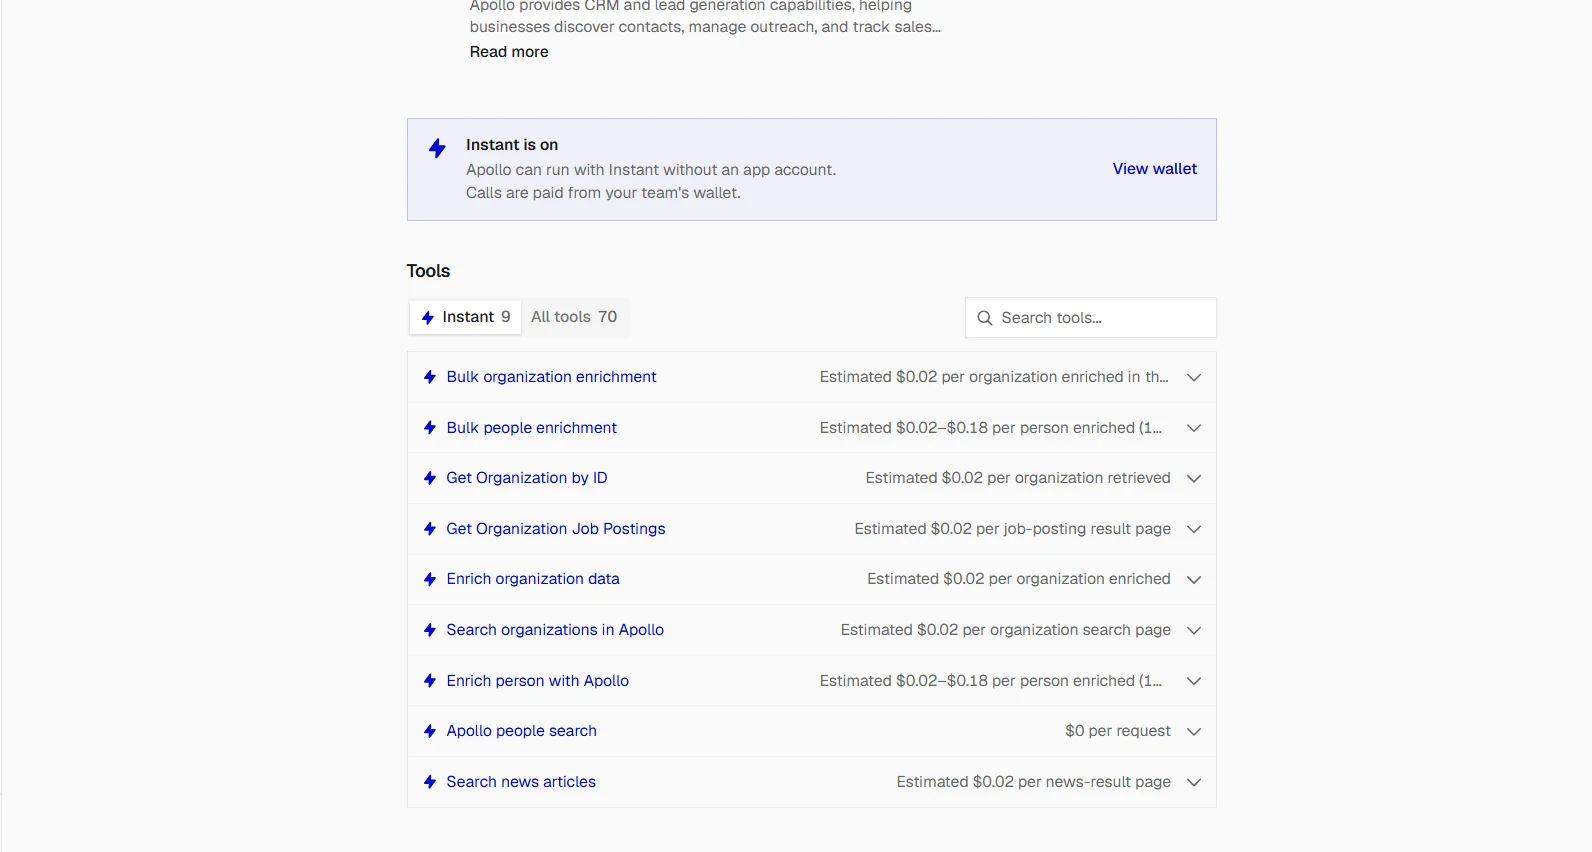Image resolution: width=1592 pixels, height=852 pixels.
Task: Click the magnifier icon in search box
Action: click(x=985, y=318)
